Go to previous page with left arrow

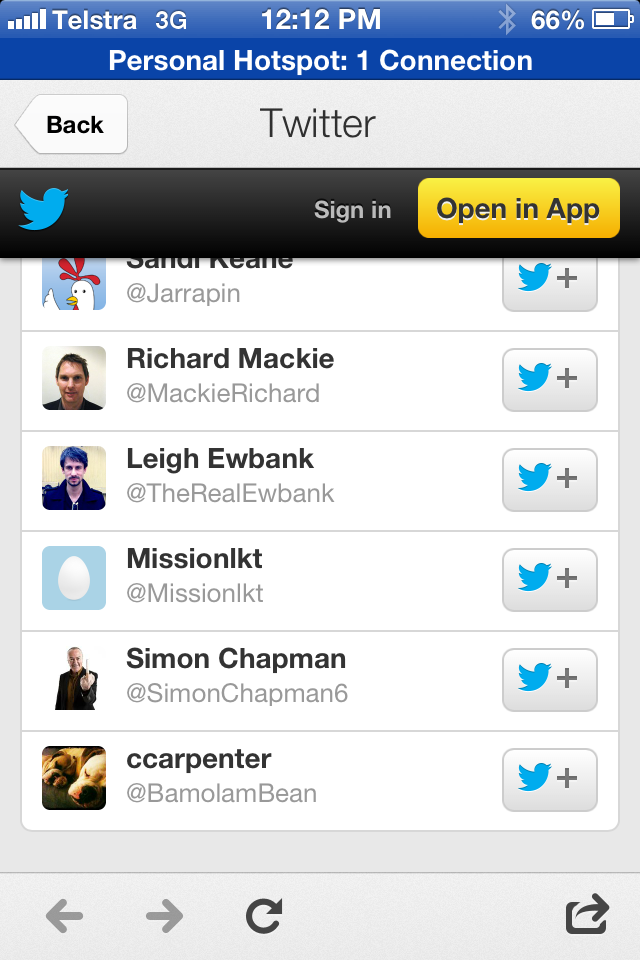[x=65, y=915]
